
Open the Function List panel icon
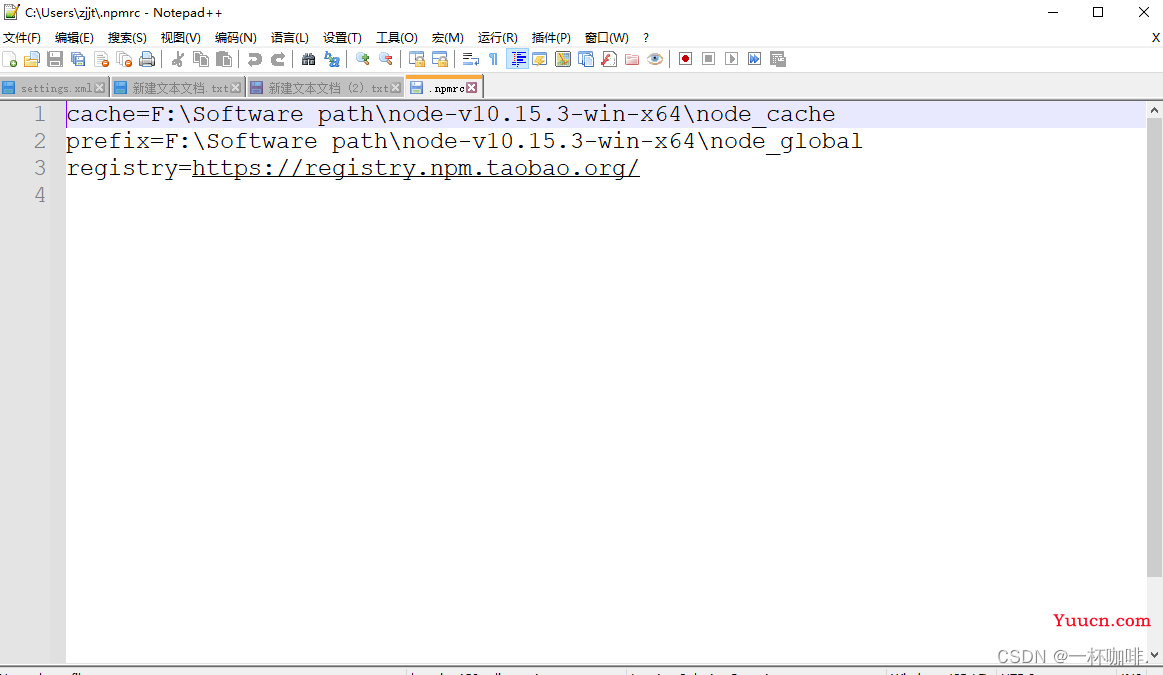609,59
